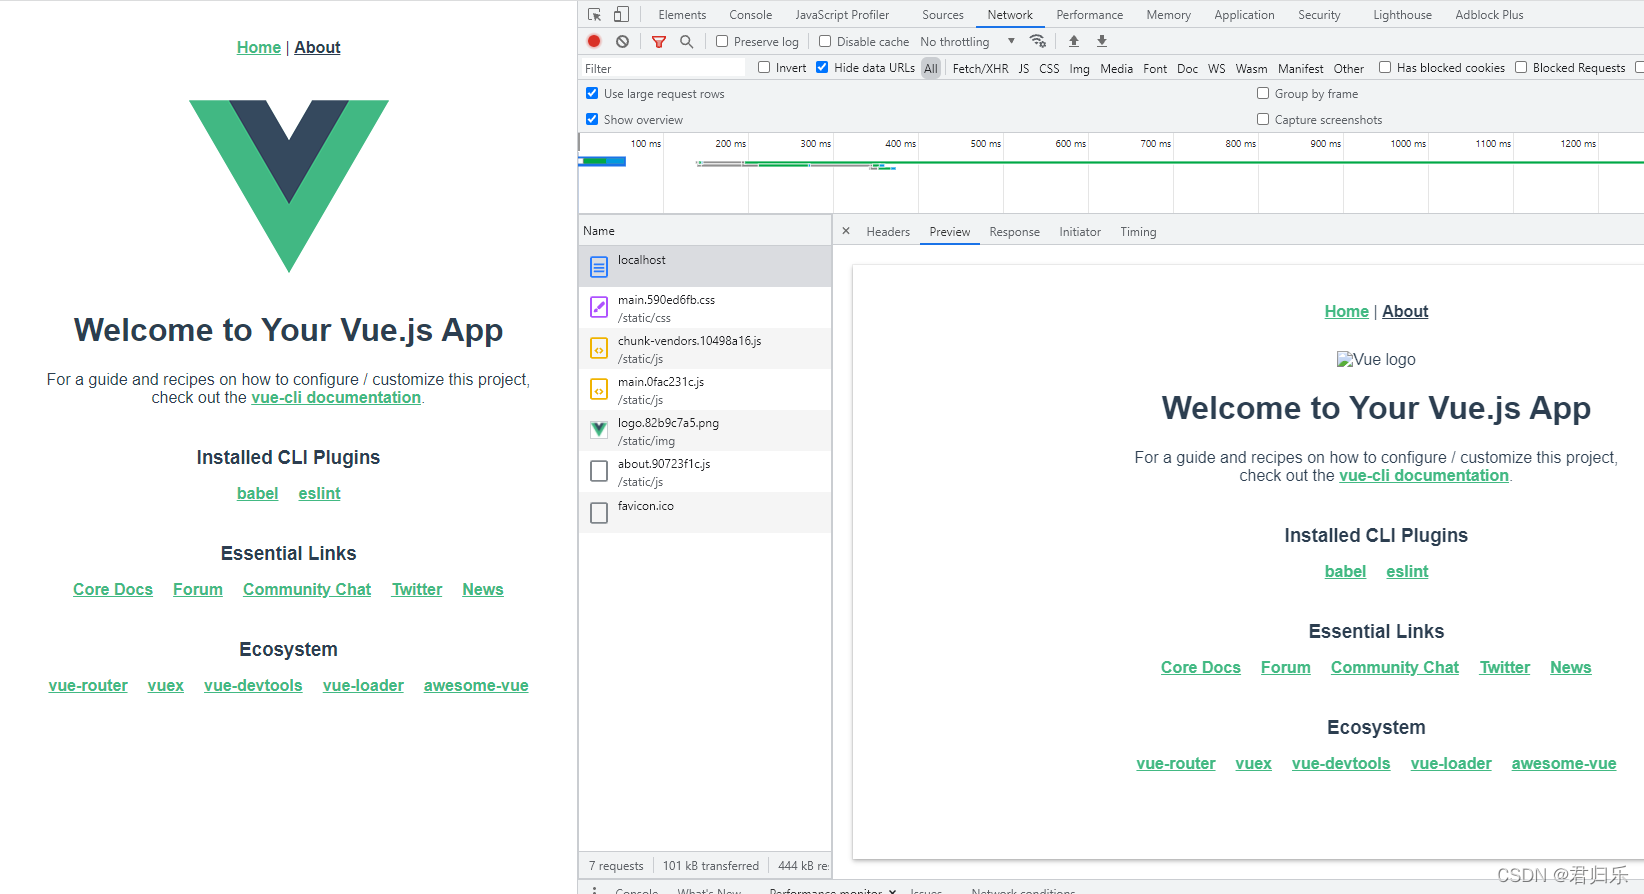Click the About link on the main page
1644x894 pixels.
point(317,47)
